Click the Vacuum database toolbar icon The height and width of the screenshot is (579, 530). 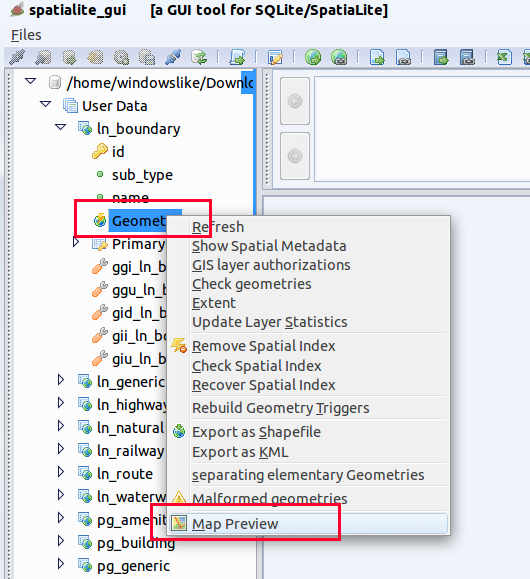pos(199,57)
